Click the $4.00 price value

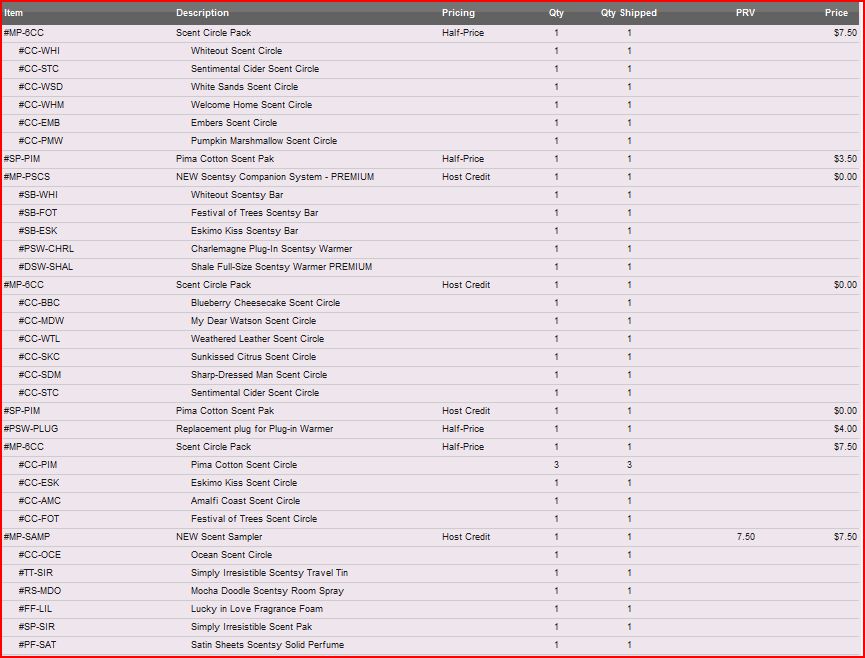point(845,429)
